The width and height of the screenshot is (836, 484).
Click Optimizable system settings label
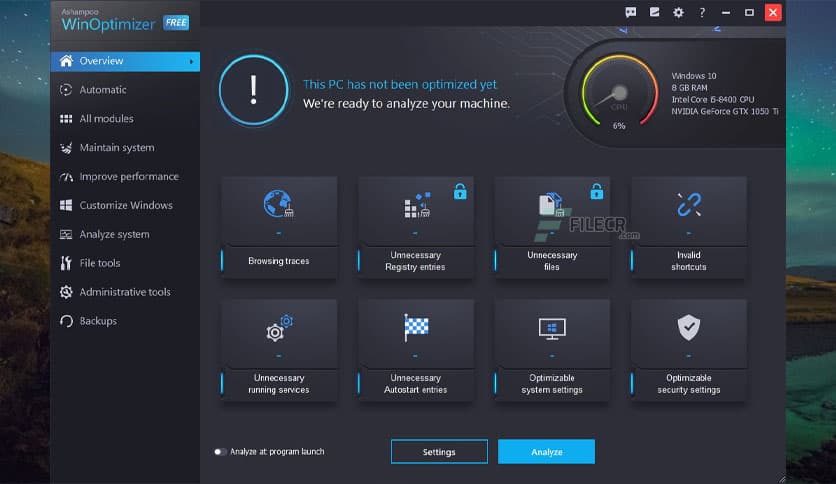click(x=552, y=384)
